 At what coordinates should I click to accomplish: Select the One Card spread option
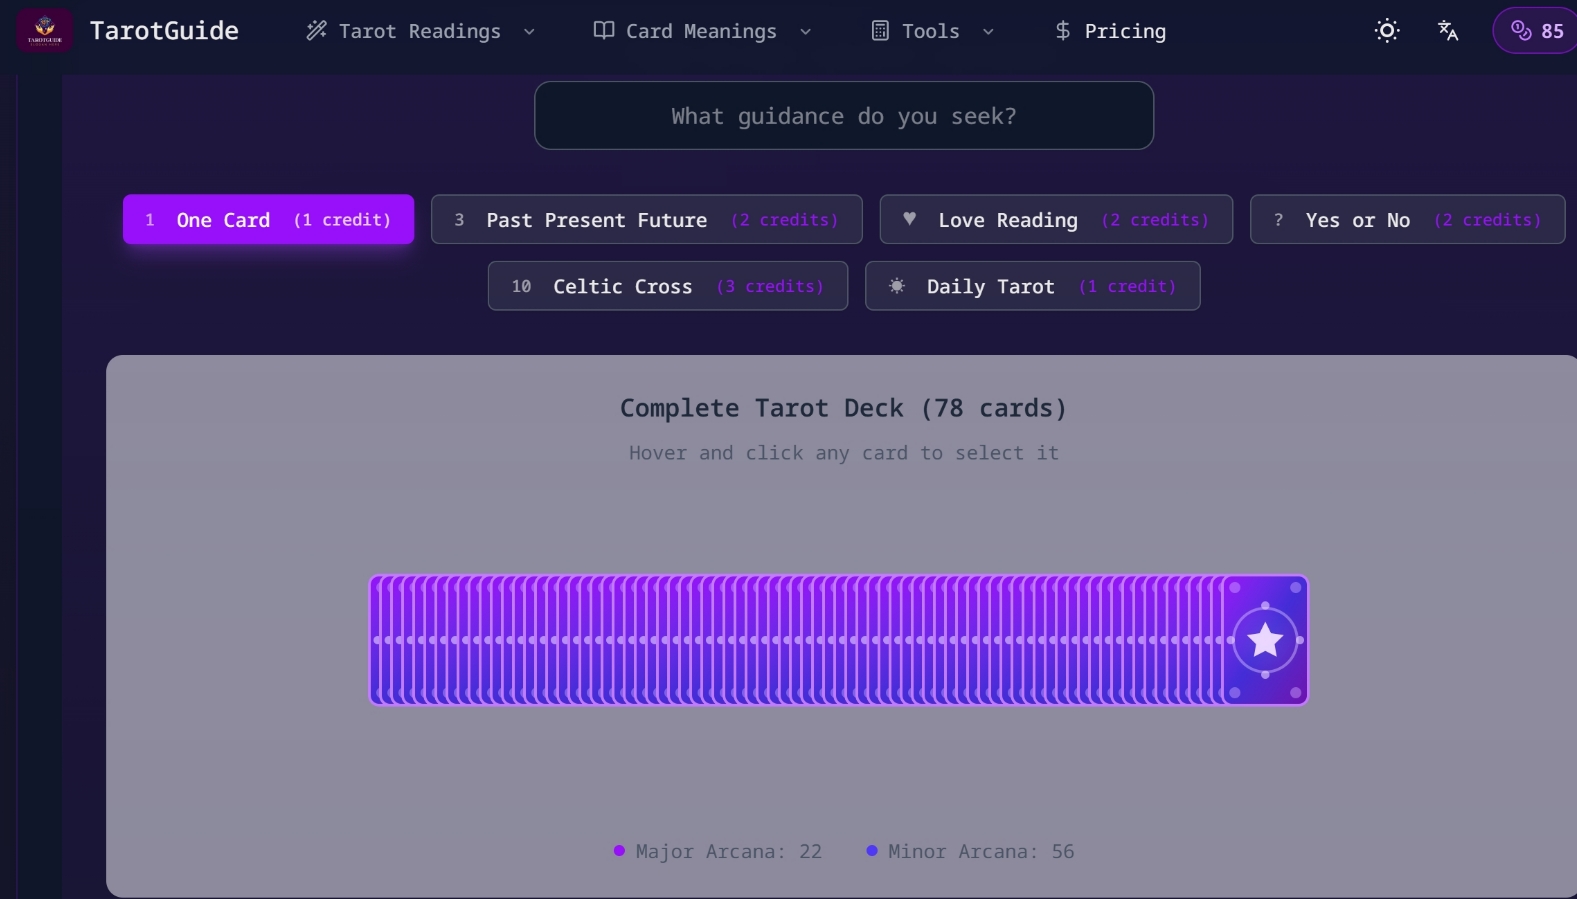(x=268, y=220)
